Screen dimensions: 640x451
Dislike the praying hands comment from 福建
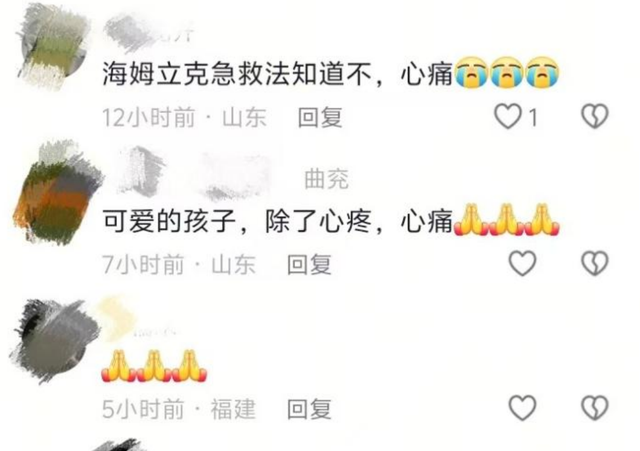(x=595, y=407)
